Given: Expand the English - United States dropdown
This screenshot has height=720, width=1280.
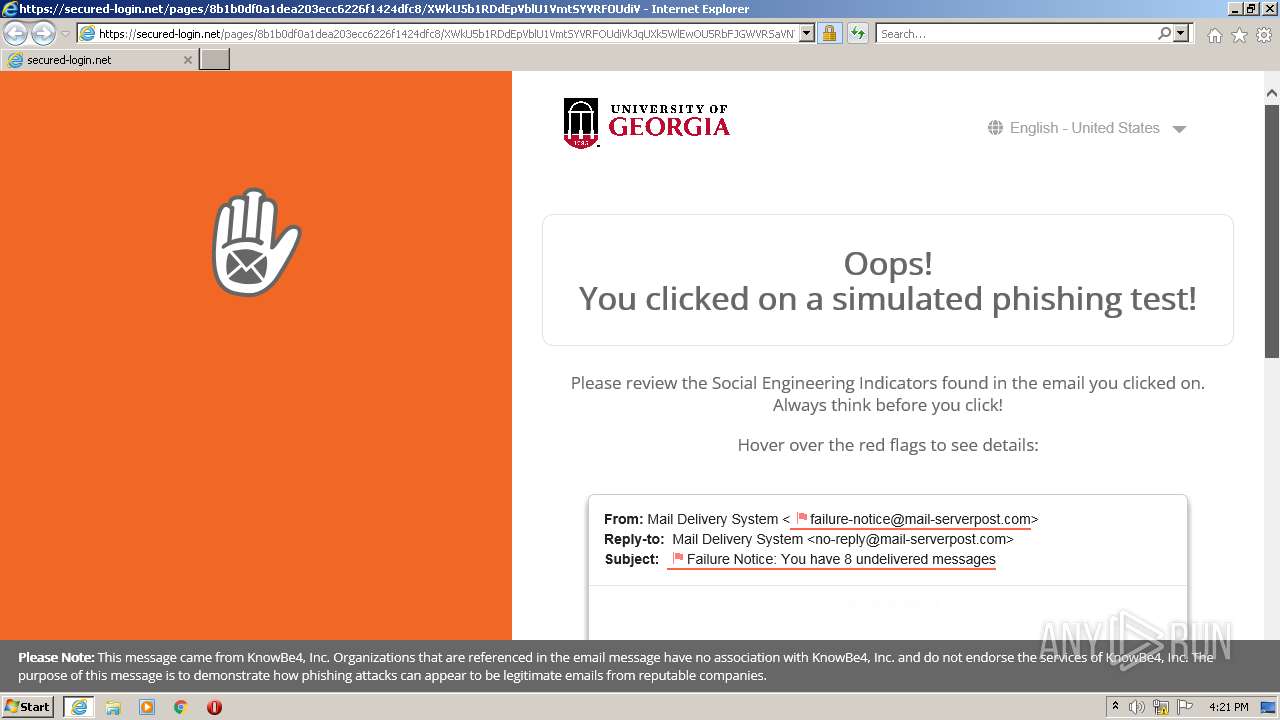Looking at the screenshot, I should (1086, 128).
